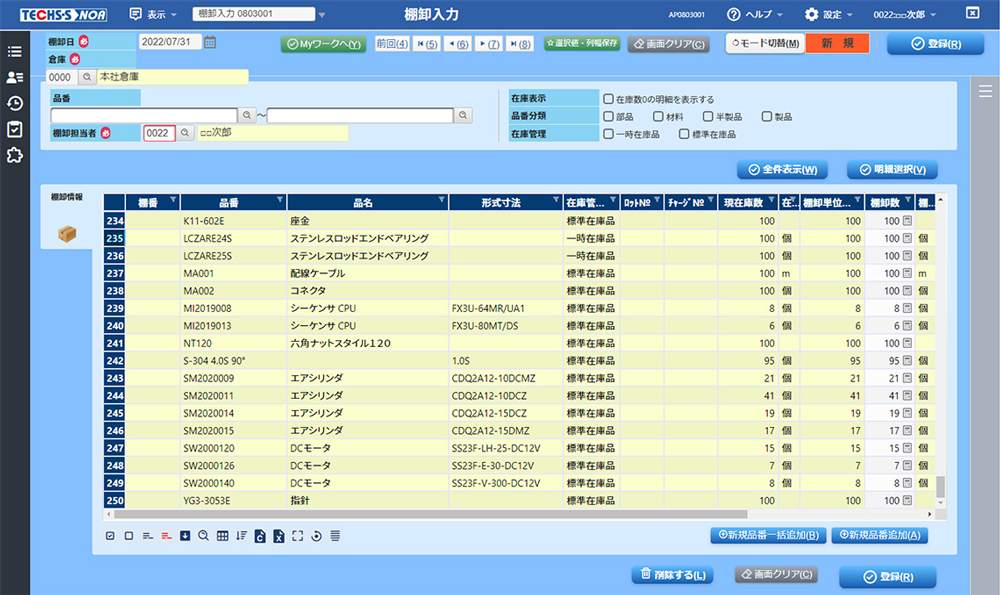1000x595 pixels.
Task: Click deselect-all empty box toolbar icon
Action: tap(129, 536)
